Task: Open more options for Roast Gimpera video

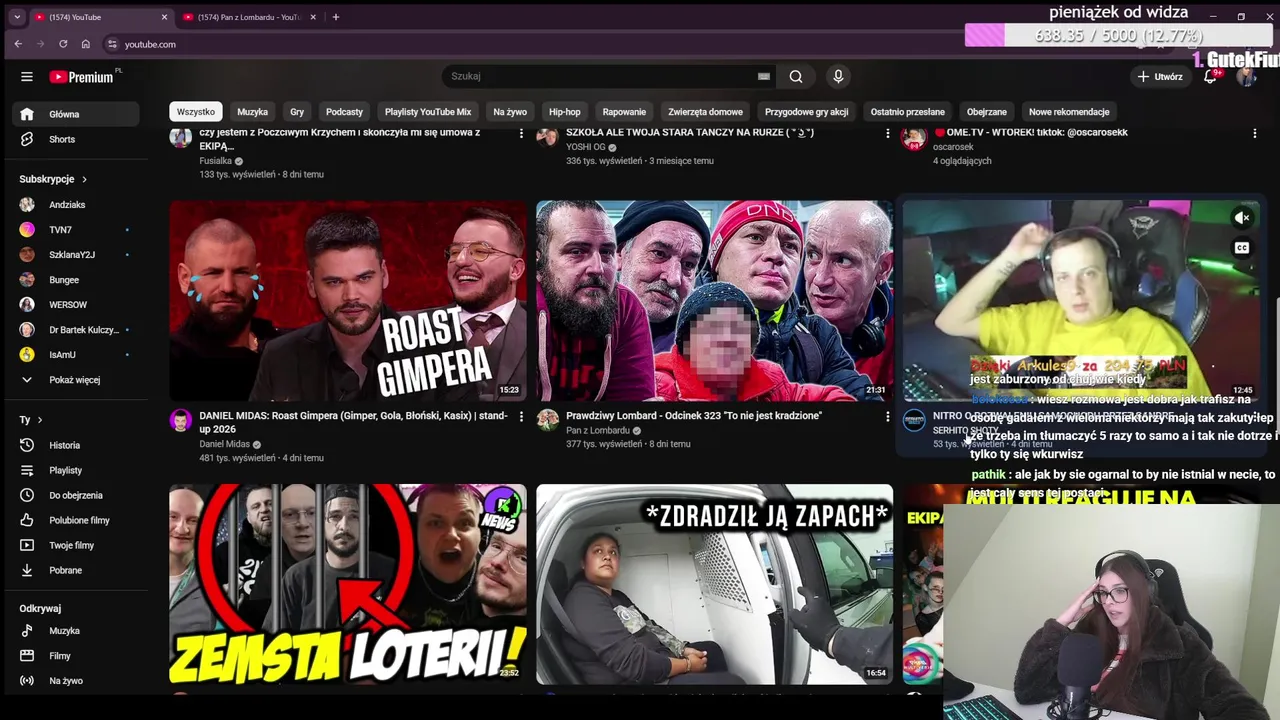Action: tap(521, 416)
